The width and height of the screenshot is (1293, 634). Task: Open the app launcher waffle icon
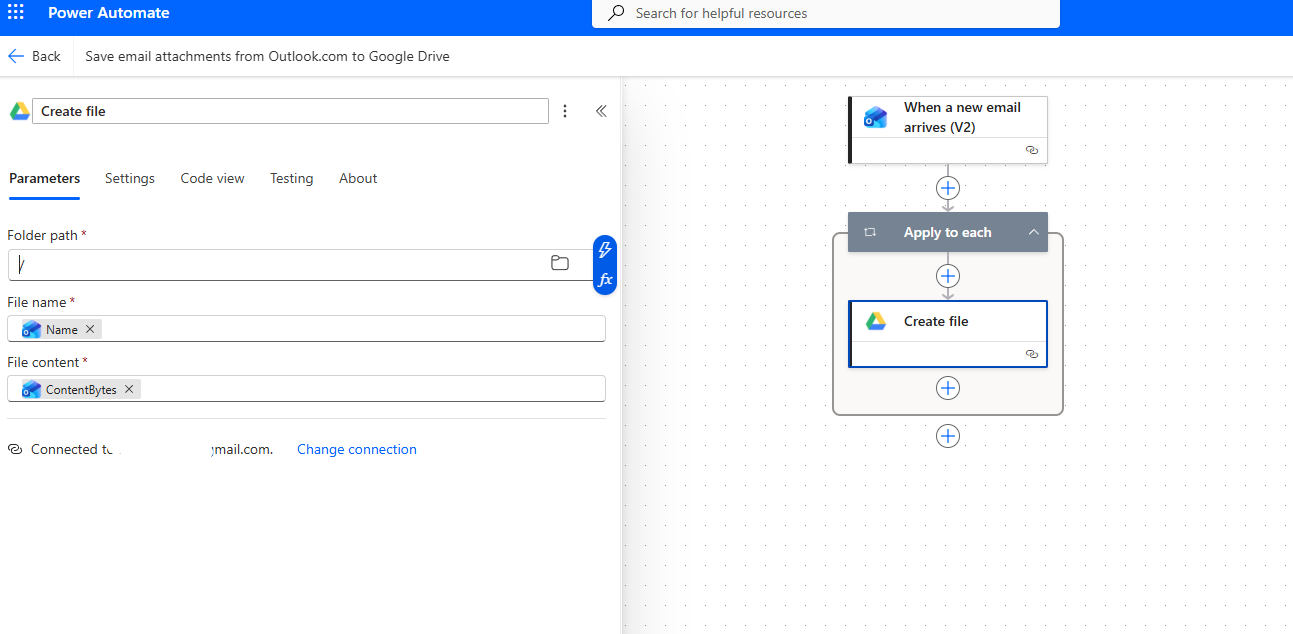point(16,13)
